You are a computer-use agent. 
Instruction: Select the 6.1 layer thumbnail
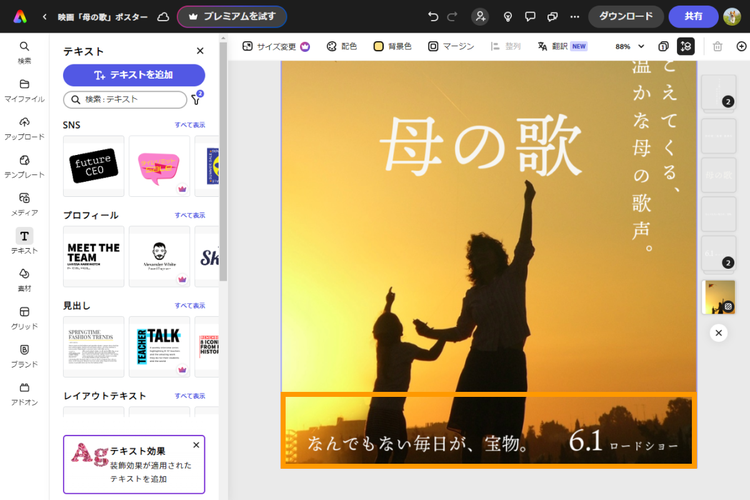click(x=718, y=254)
